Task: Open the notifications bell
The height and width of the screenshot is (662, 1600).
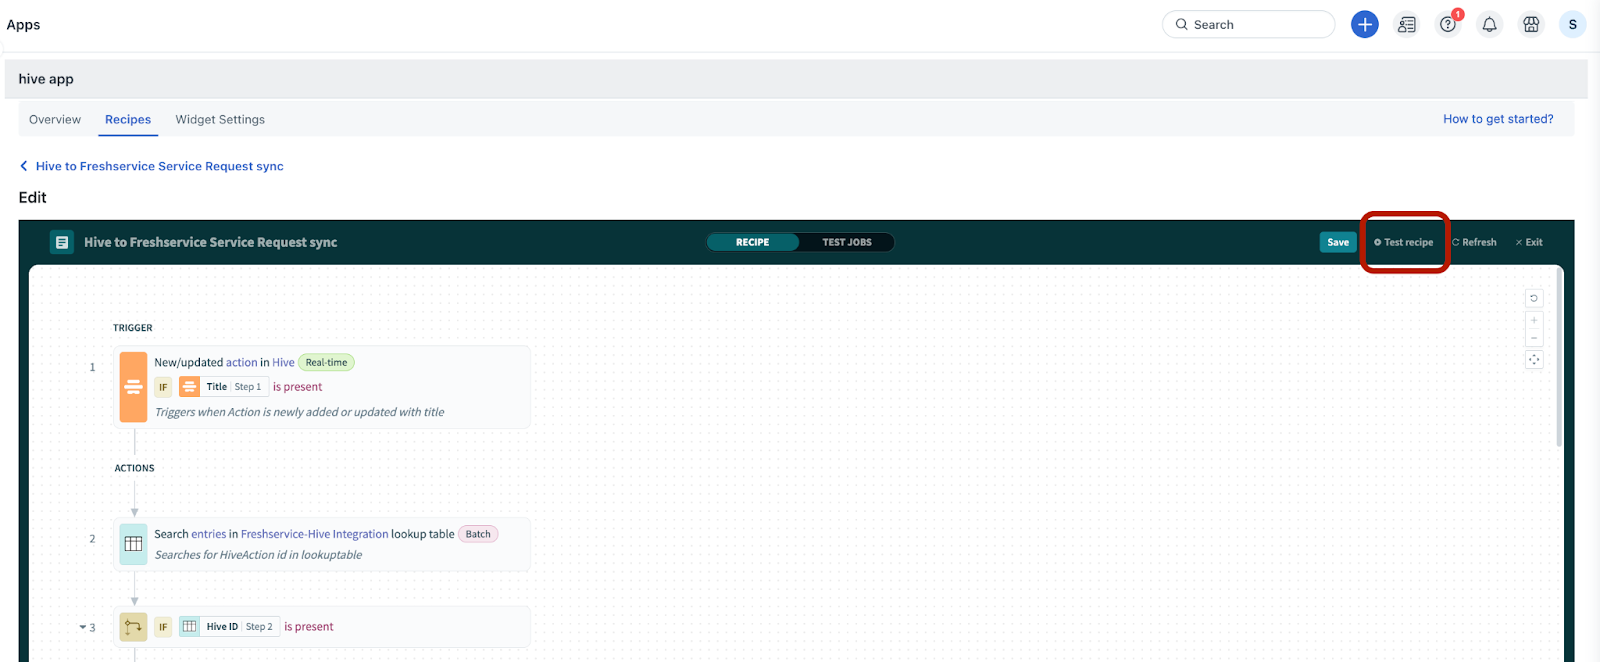Action: pos(1489,24)
